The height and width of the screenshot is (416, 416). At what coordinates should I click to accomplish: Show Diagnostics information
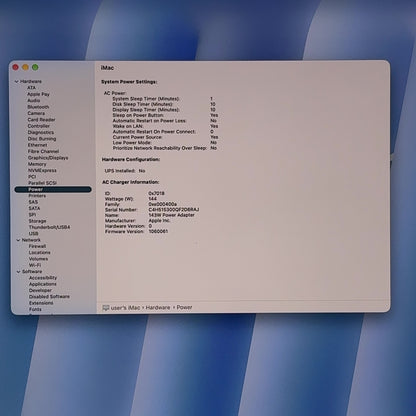(41, 132)
